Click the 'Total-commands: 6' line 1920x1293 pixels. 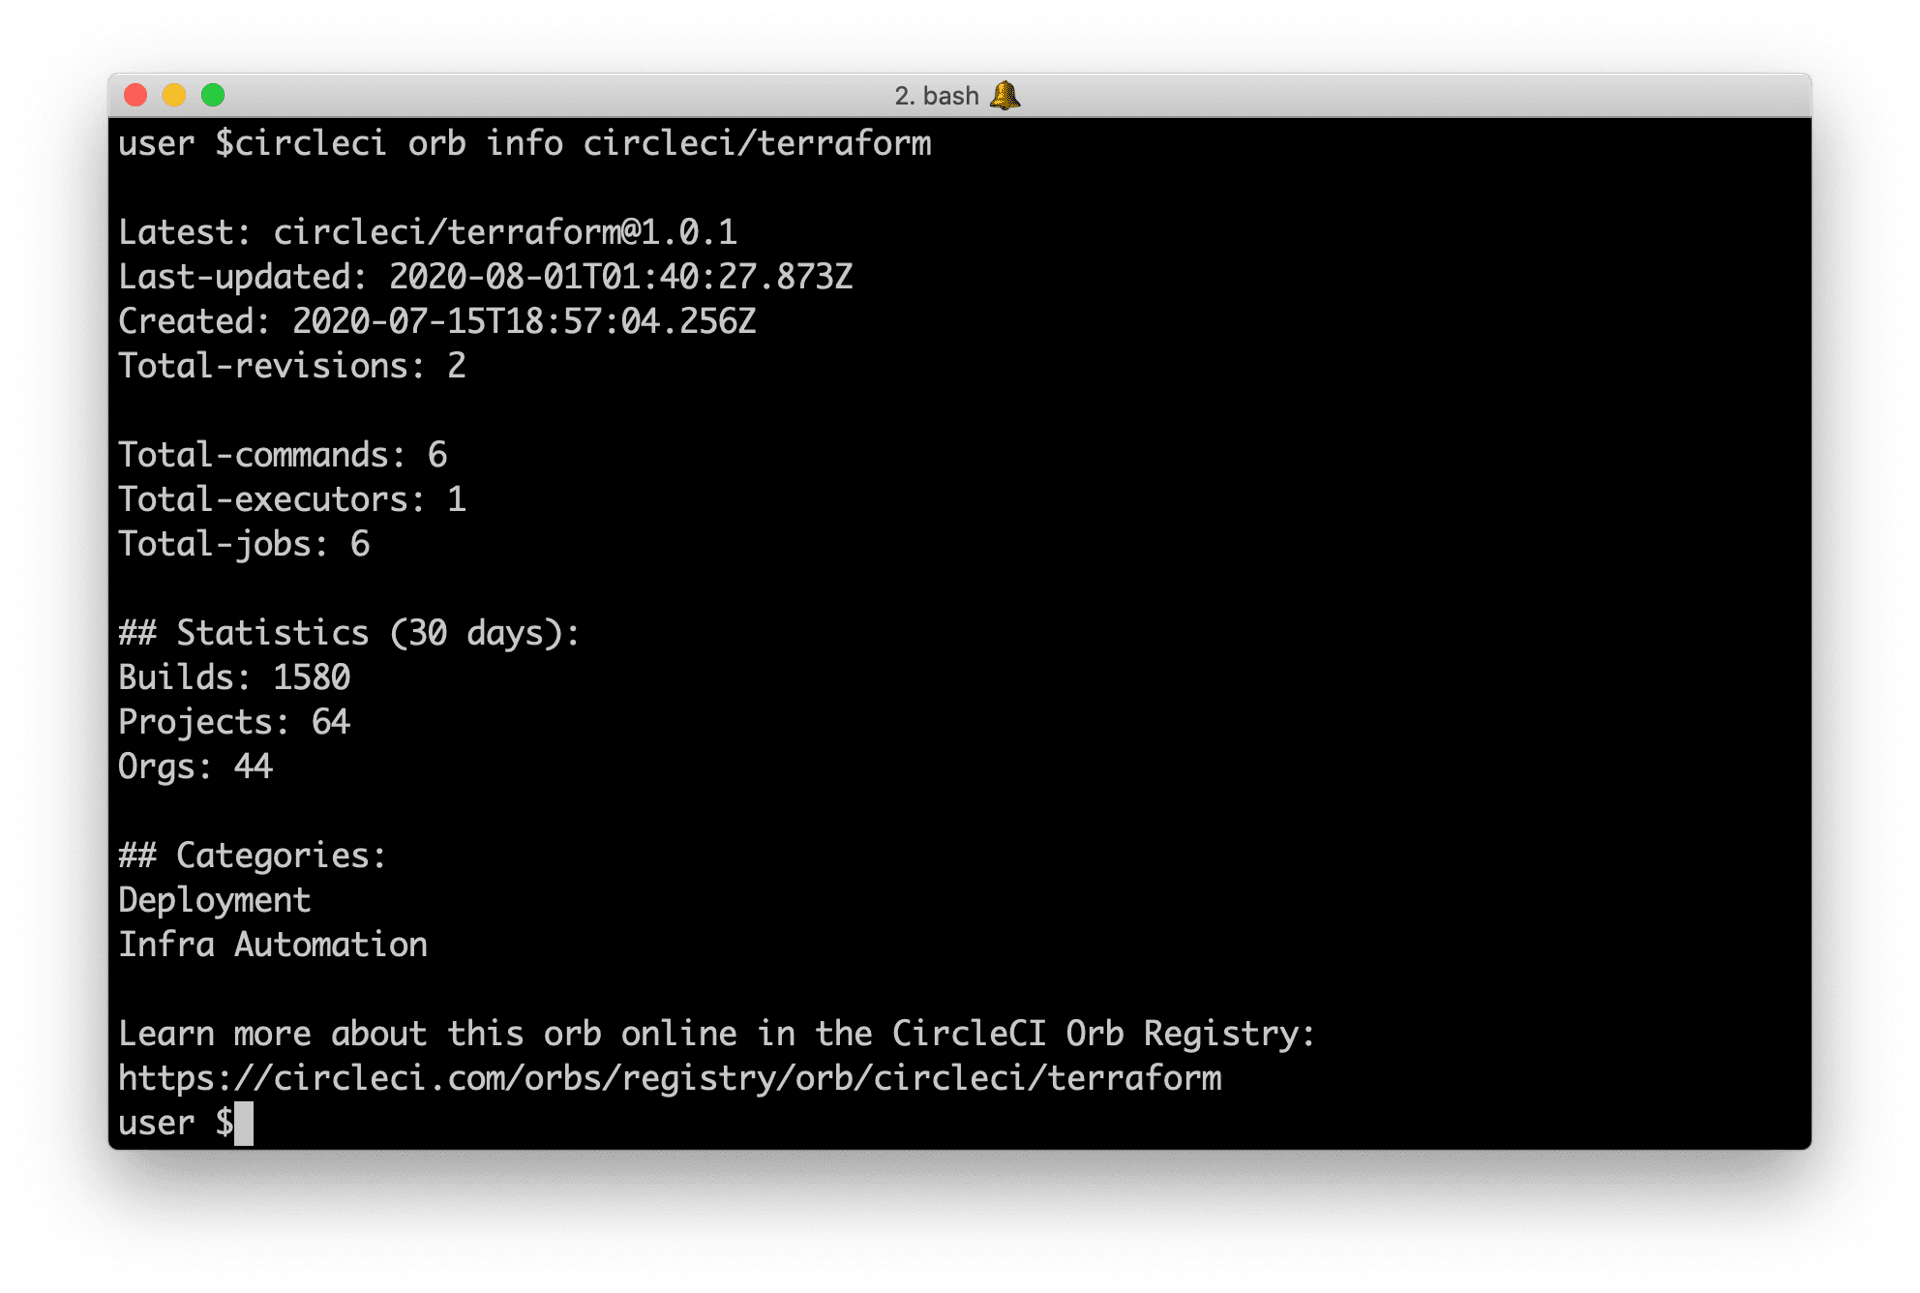pyautogui.click(x=283, y=455)
